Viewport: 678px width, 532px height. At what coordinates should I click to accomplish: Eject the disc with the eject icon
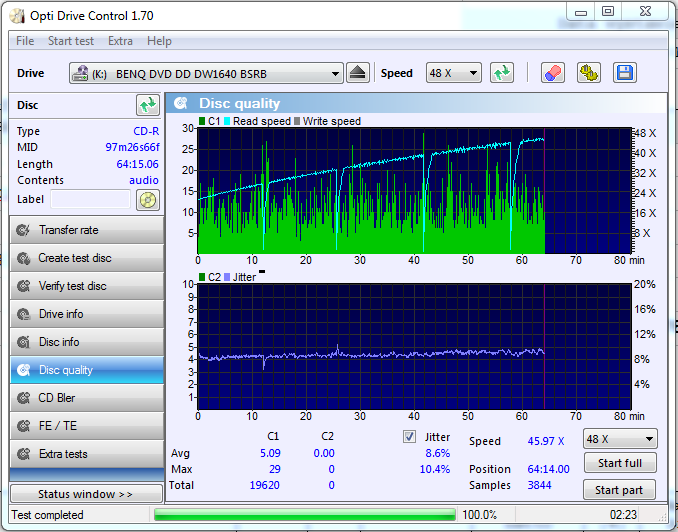[x=358, y=73]
